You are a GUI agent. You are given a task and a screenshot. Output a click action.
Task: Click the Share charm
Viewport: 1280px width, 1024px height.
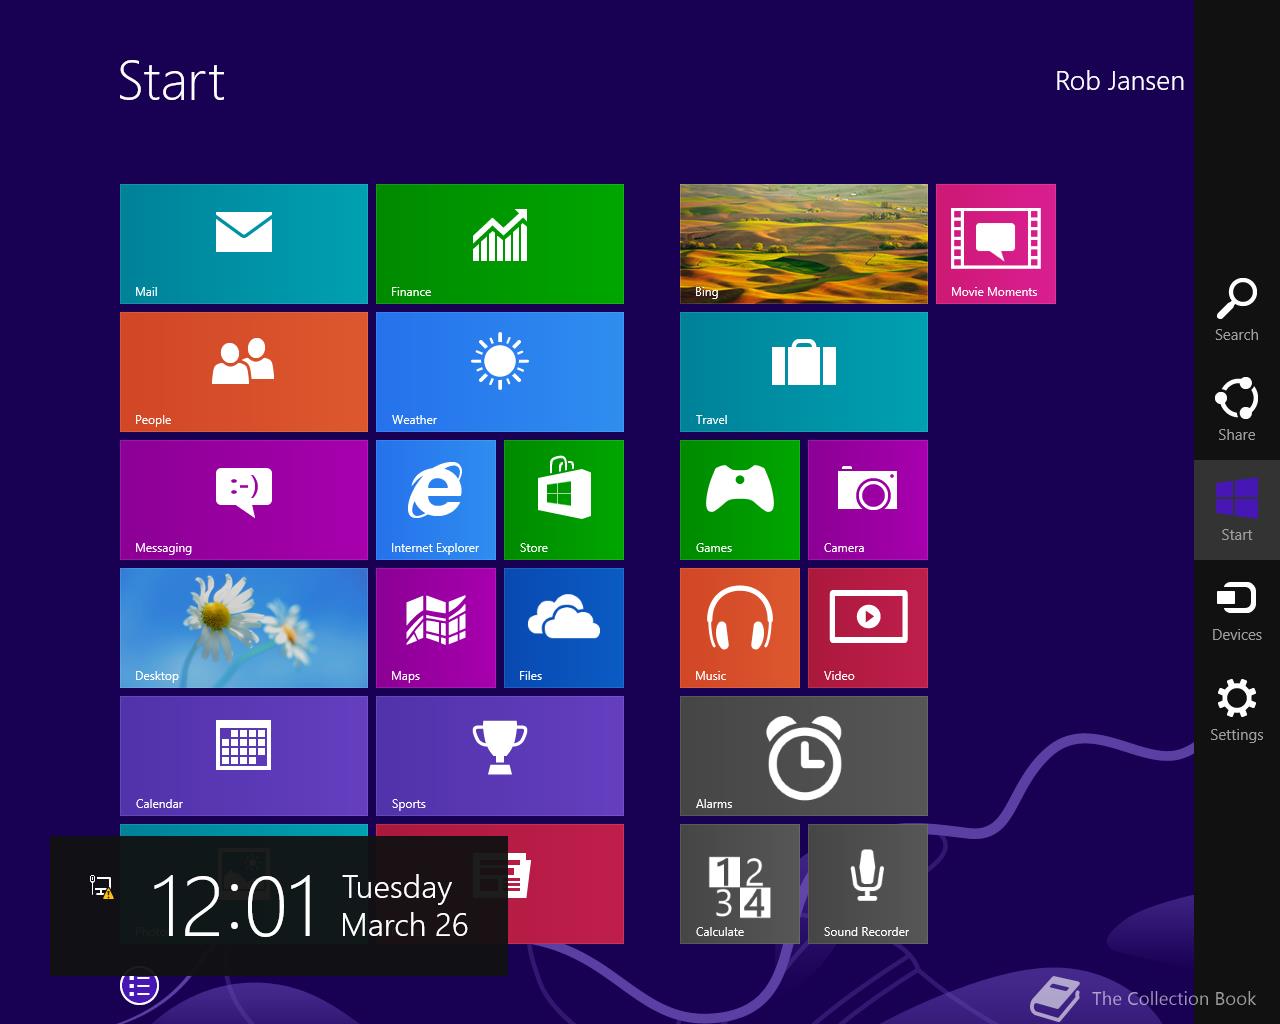coord(1237,410)
